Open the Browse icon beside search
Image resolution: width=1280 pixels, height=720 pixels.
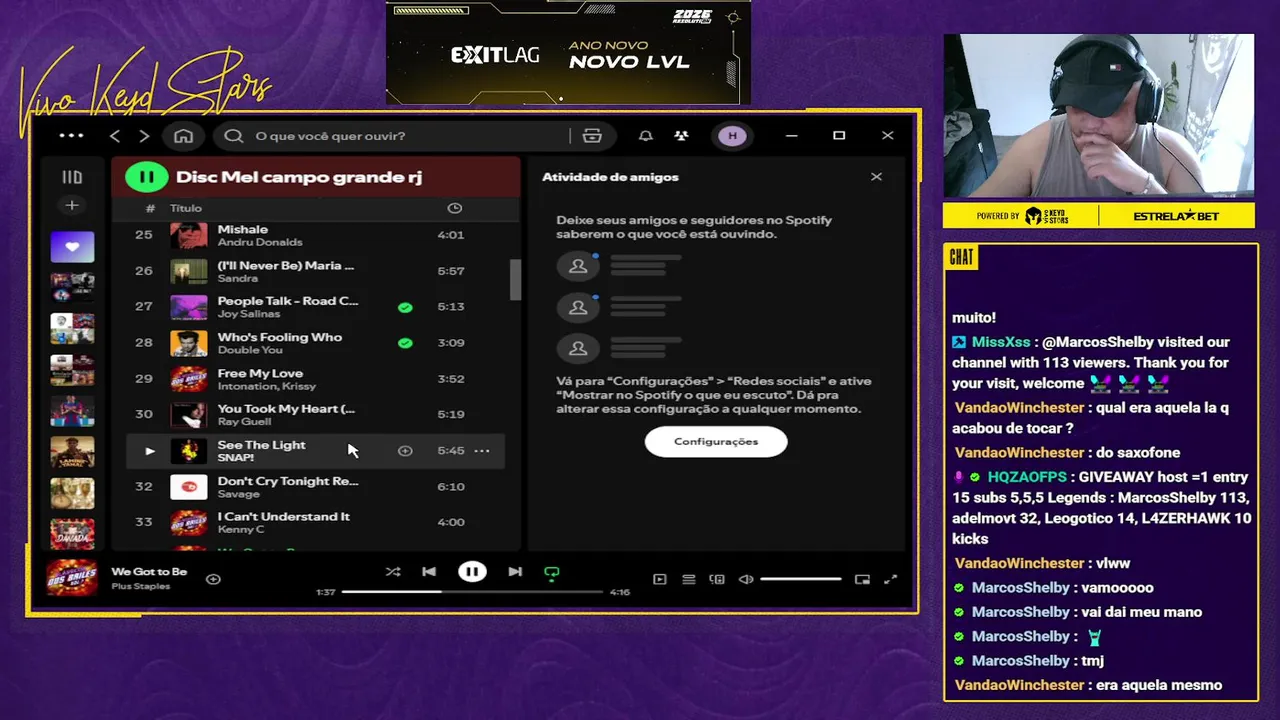click(x=592, y=136)
